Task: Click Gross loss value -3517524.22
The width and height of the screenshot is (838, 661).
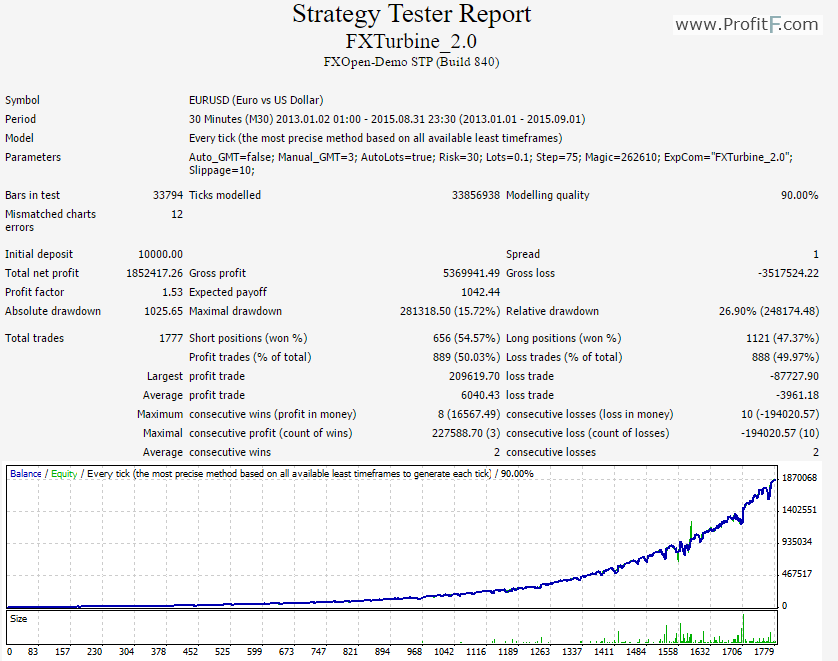Action: (x=788, y=274)
